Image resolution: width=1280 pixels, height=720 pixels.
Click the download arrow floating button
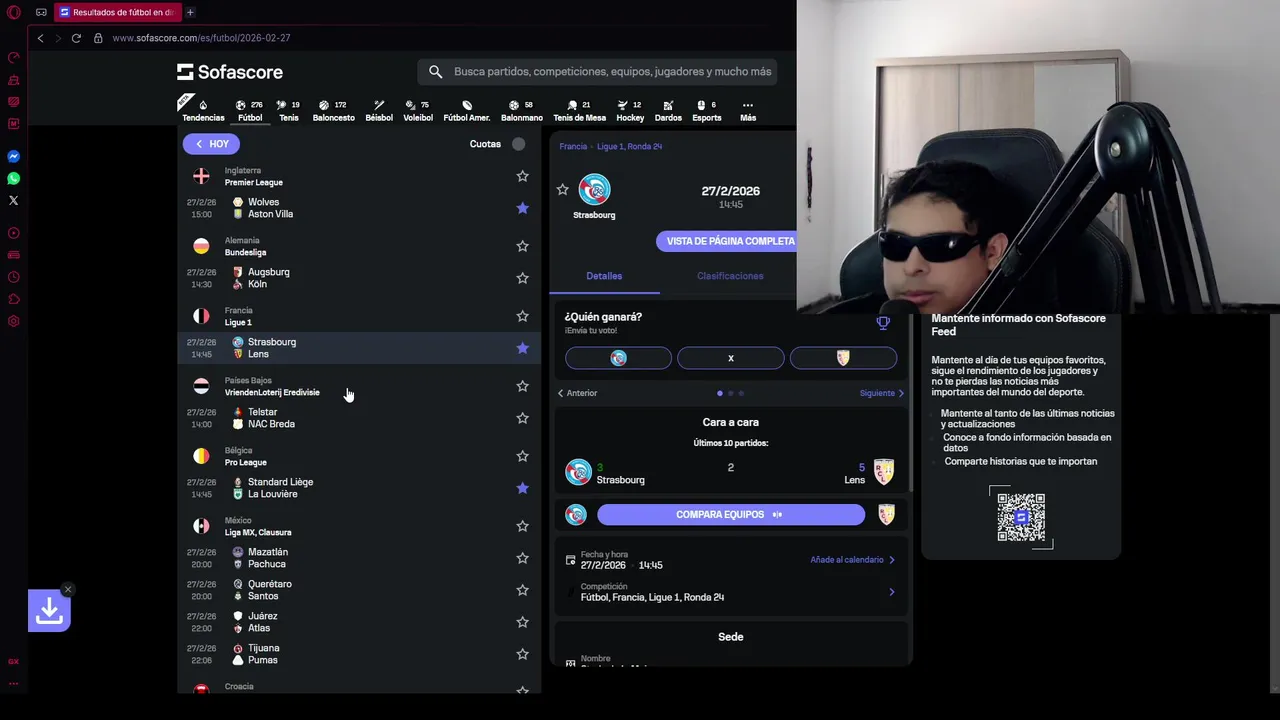pyautogui.click(x=49, y=611)
